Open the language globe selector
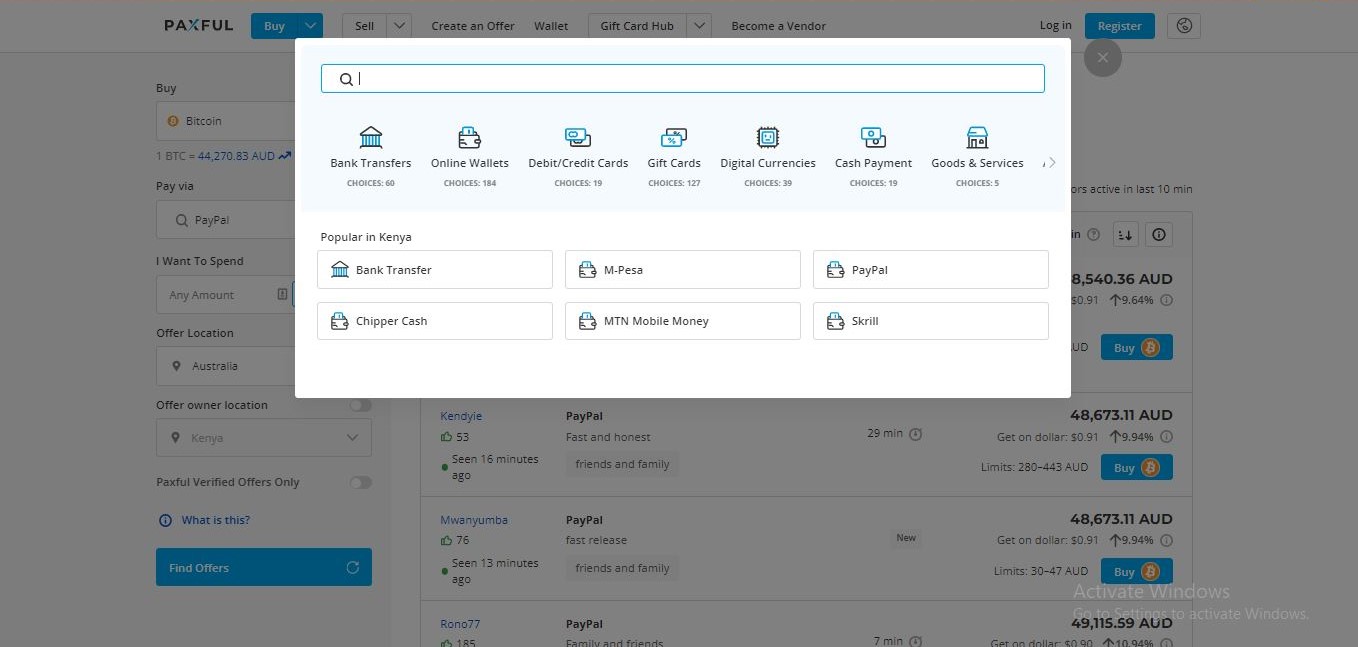Viewport: 1358px width, 647px height. coord(1185,26)
